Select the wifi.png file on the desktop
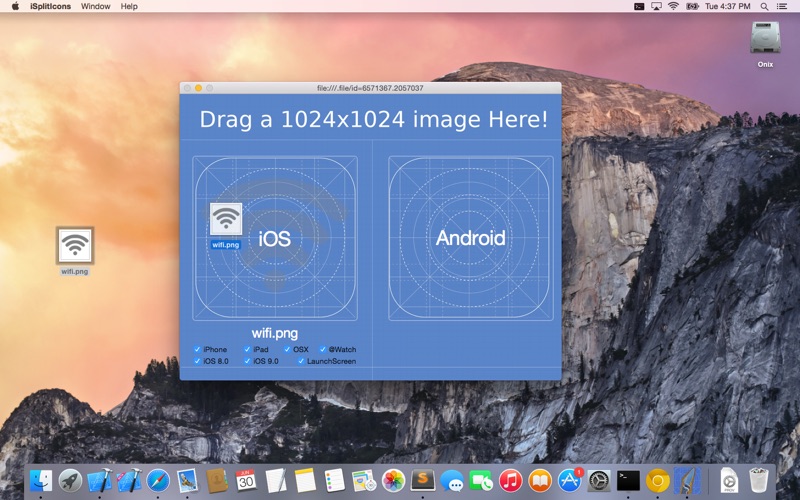This screenshot has height=500, width=800. point(75,251)
